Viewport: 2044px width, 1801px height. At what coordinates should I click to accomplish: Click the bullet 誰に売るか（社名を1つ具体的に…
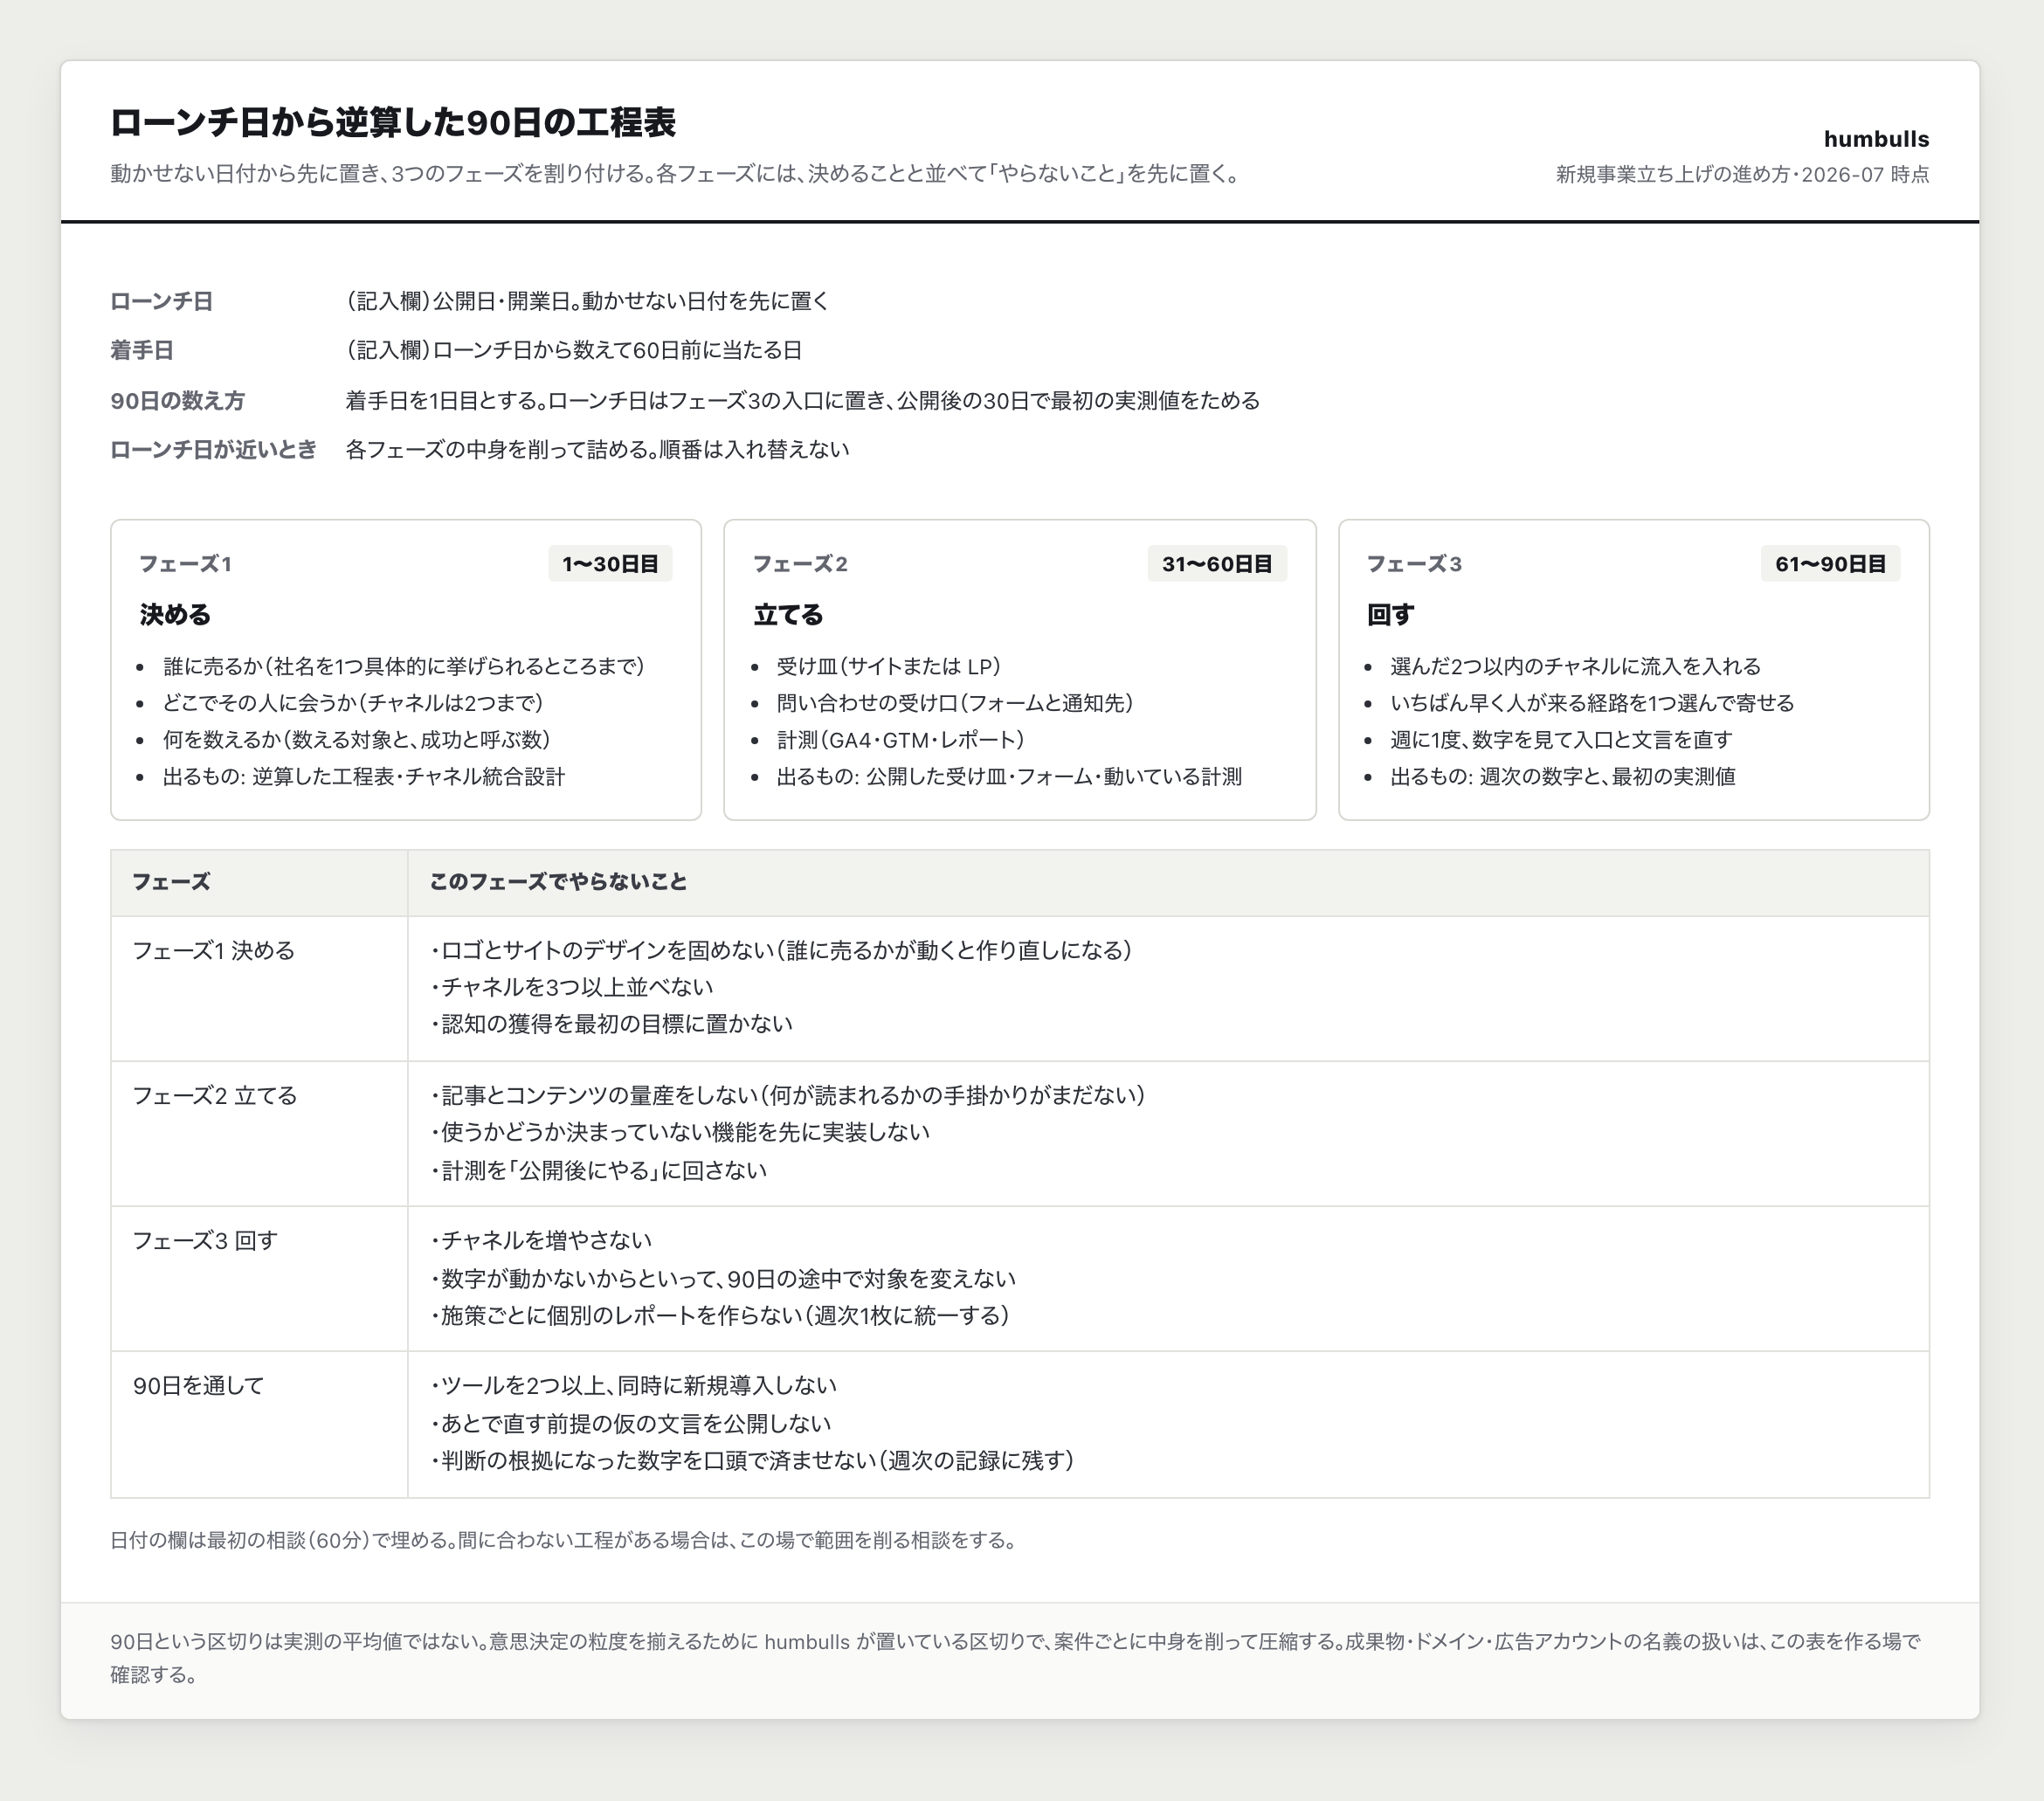pyautogui.click(x=404, y=667)
